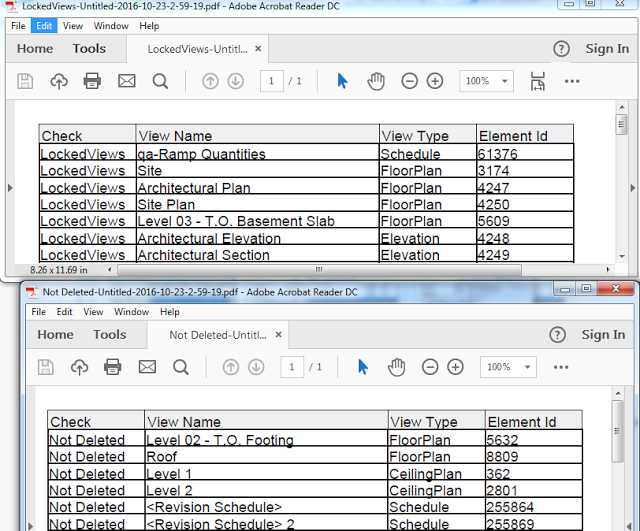Switch to Home tab in Not Deleted window
The width and height of the screenshot is (640, 531).
click(55, 335)
